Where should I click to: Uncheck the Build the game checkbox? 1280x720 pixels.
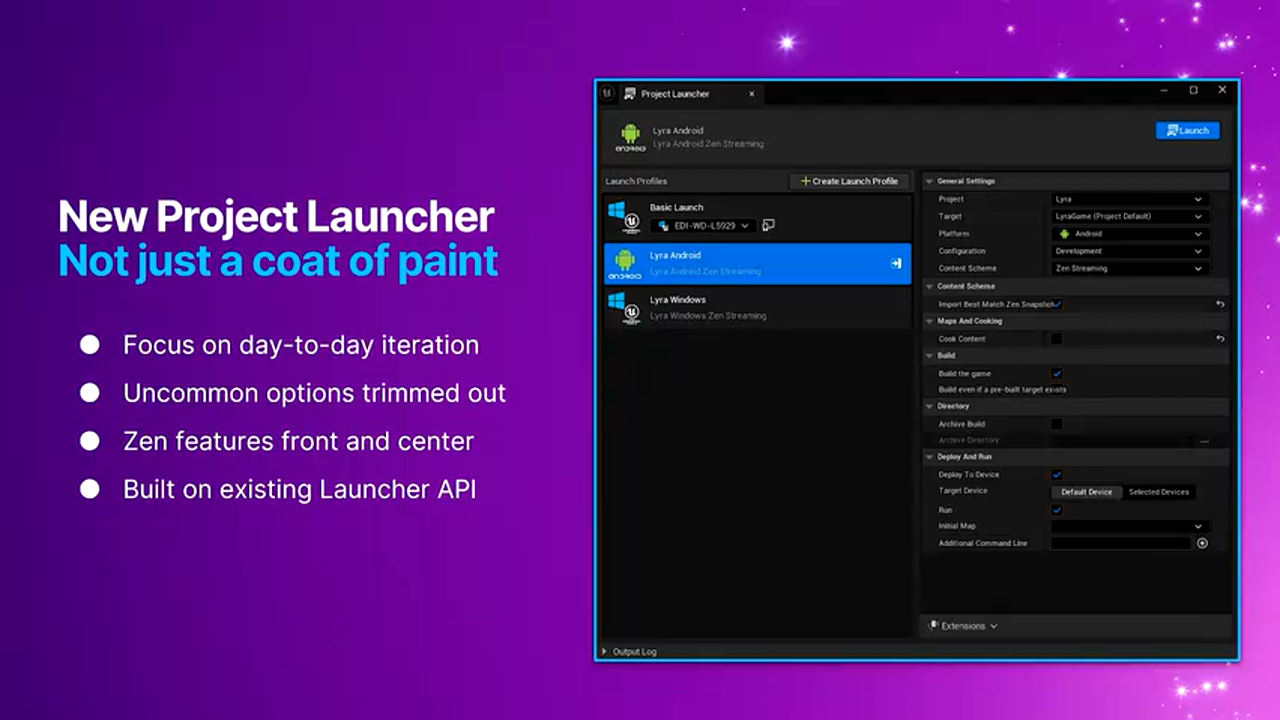click(1056, 373)
